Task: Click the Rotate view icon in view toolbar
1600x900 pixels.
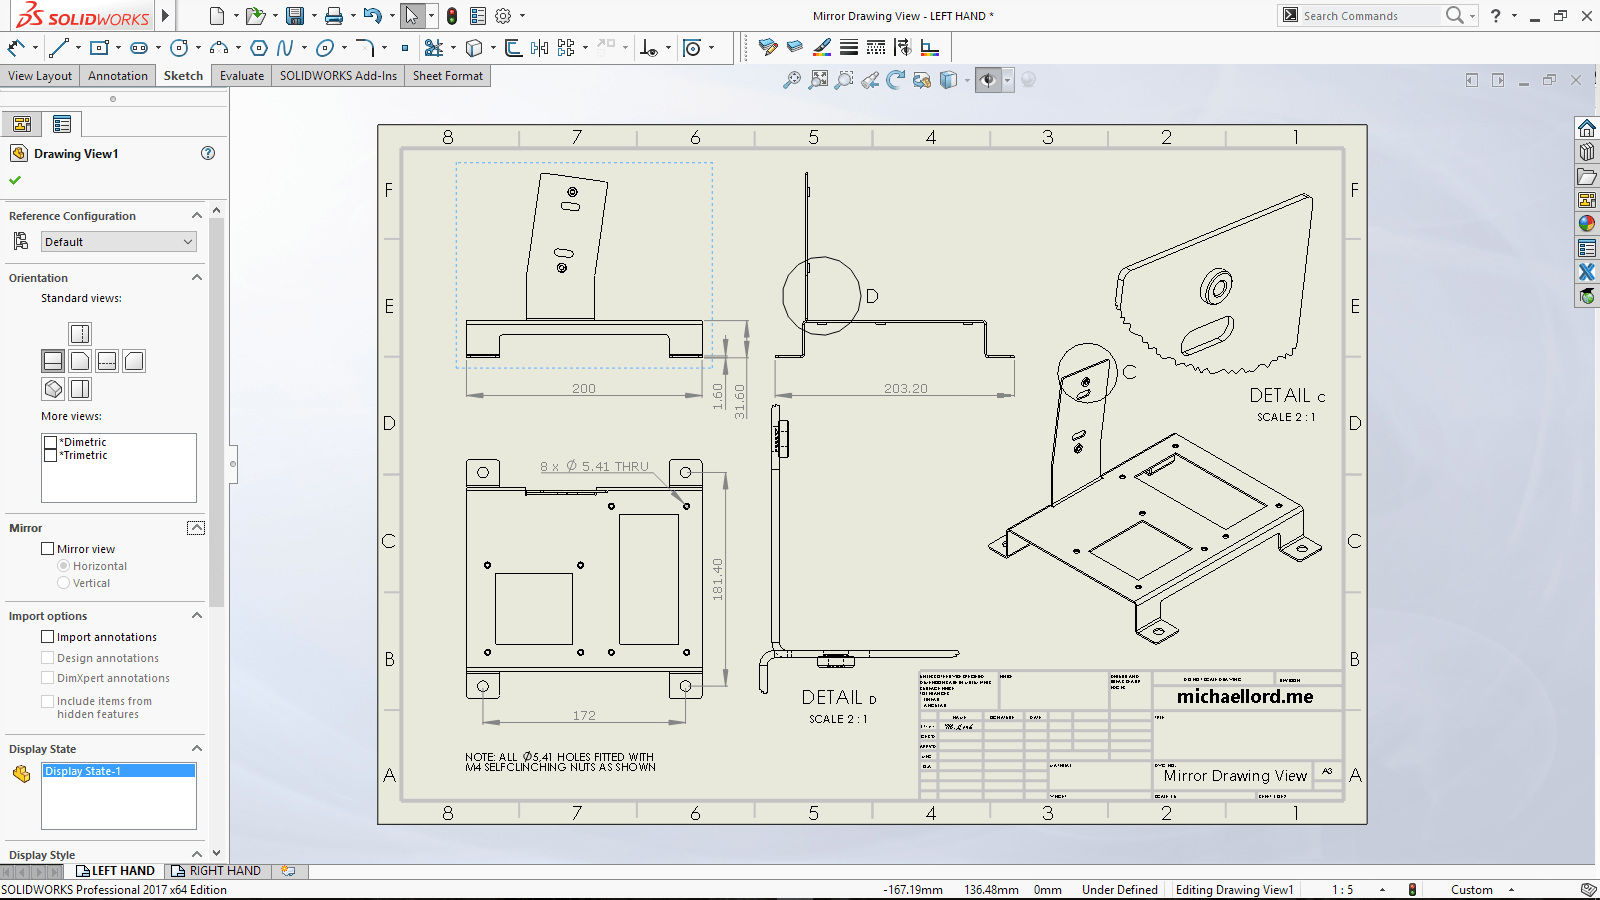Action: click(x=896, y=80)
